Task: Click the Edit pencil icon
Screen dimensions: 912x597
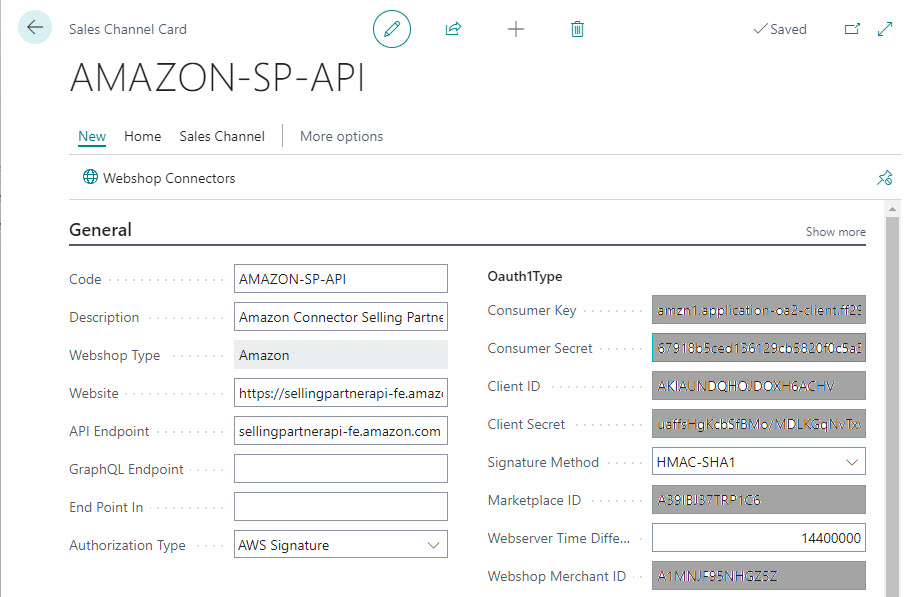Action: click(391, 29)
